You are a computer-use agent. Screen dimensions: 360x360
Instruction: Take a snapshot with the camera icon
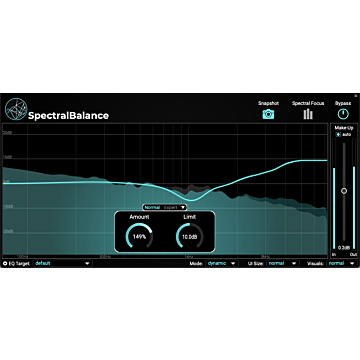tap(268, 114)
